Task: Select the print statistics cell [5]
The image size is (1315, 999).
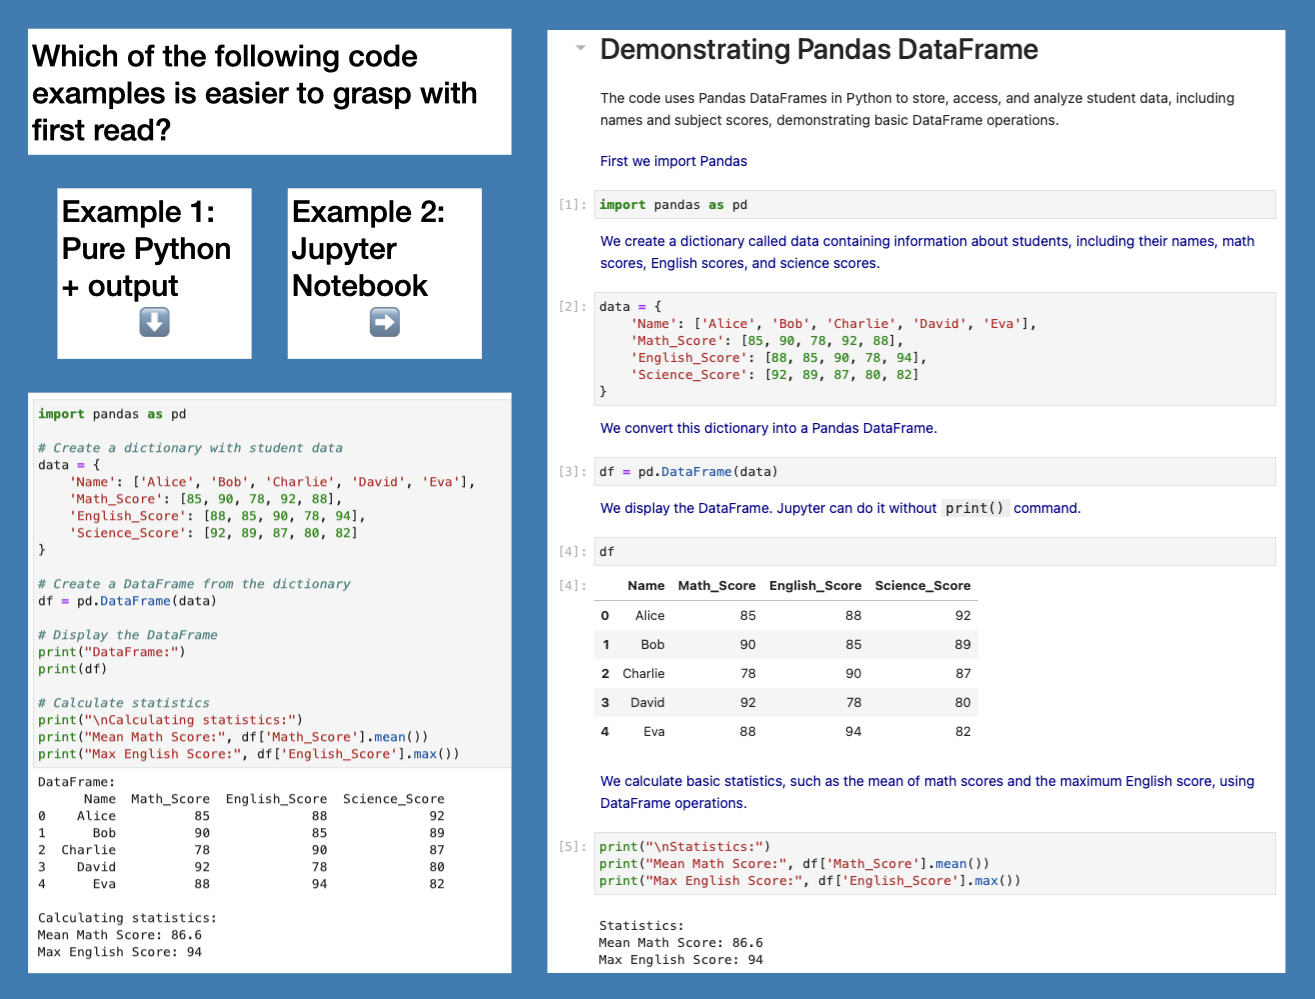Action: pyautogui.click(x=935, y=863)
